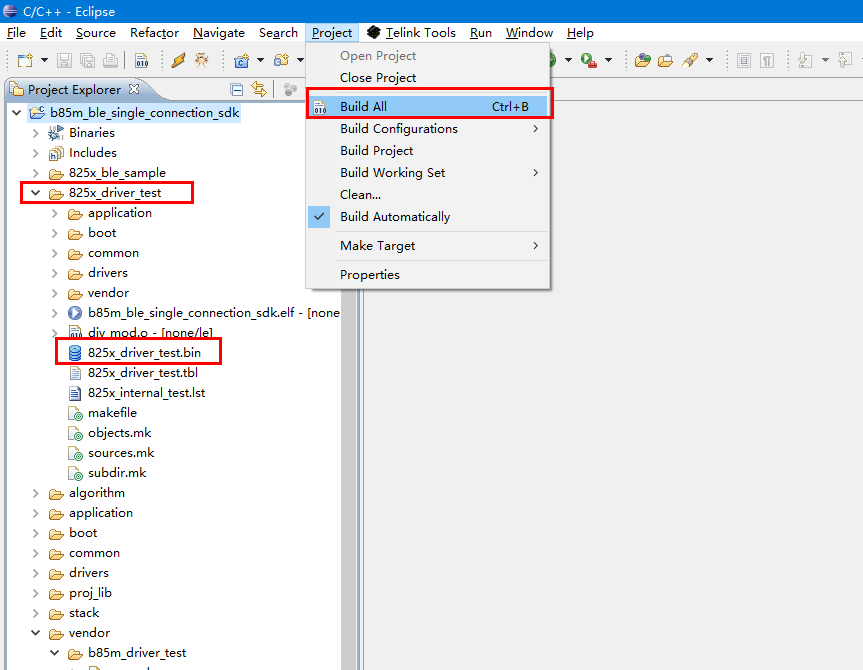
Task: Click the bug creature toolbar icon
Action: [201, 60]
